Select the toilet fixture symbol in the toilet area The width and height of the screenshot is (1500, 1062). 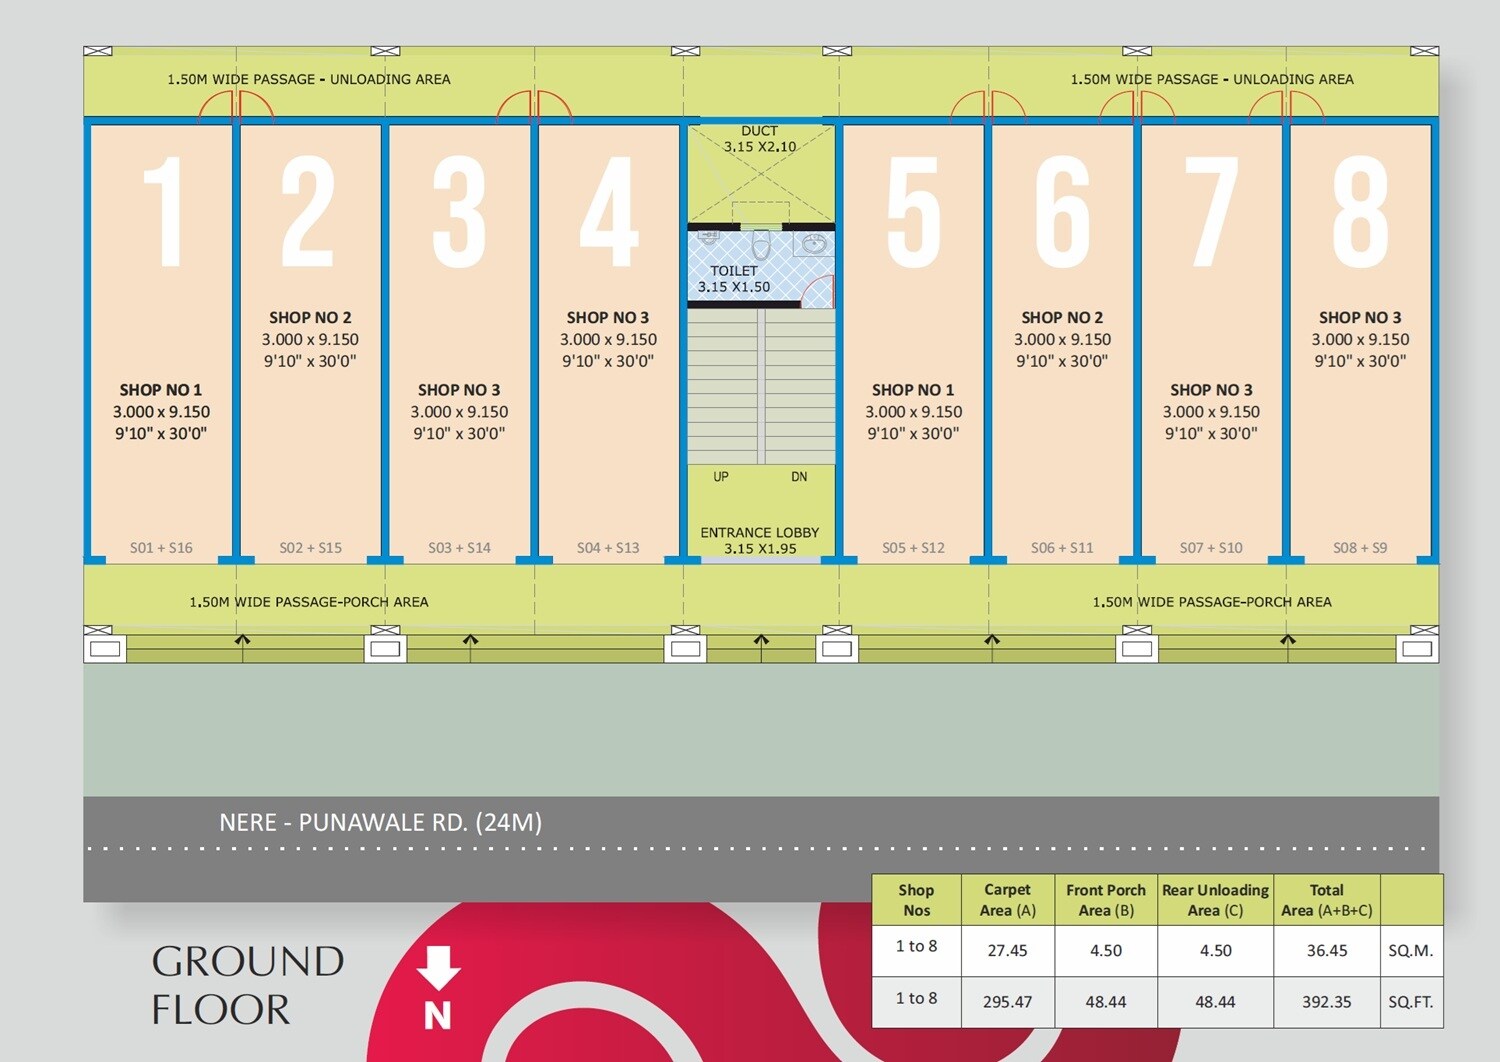point(762,243)
